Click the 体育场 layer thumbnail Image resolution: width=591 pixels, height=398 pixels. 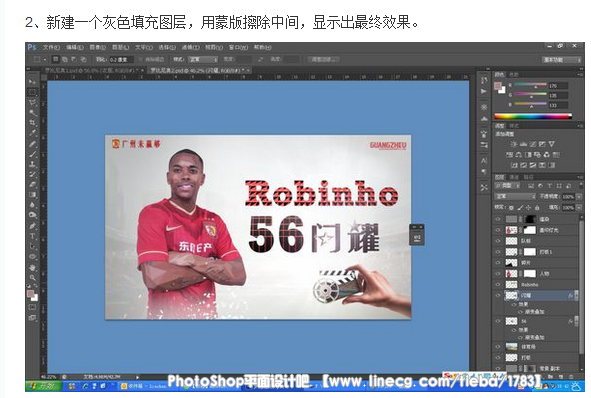[511, 346]
